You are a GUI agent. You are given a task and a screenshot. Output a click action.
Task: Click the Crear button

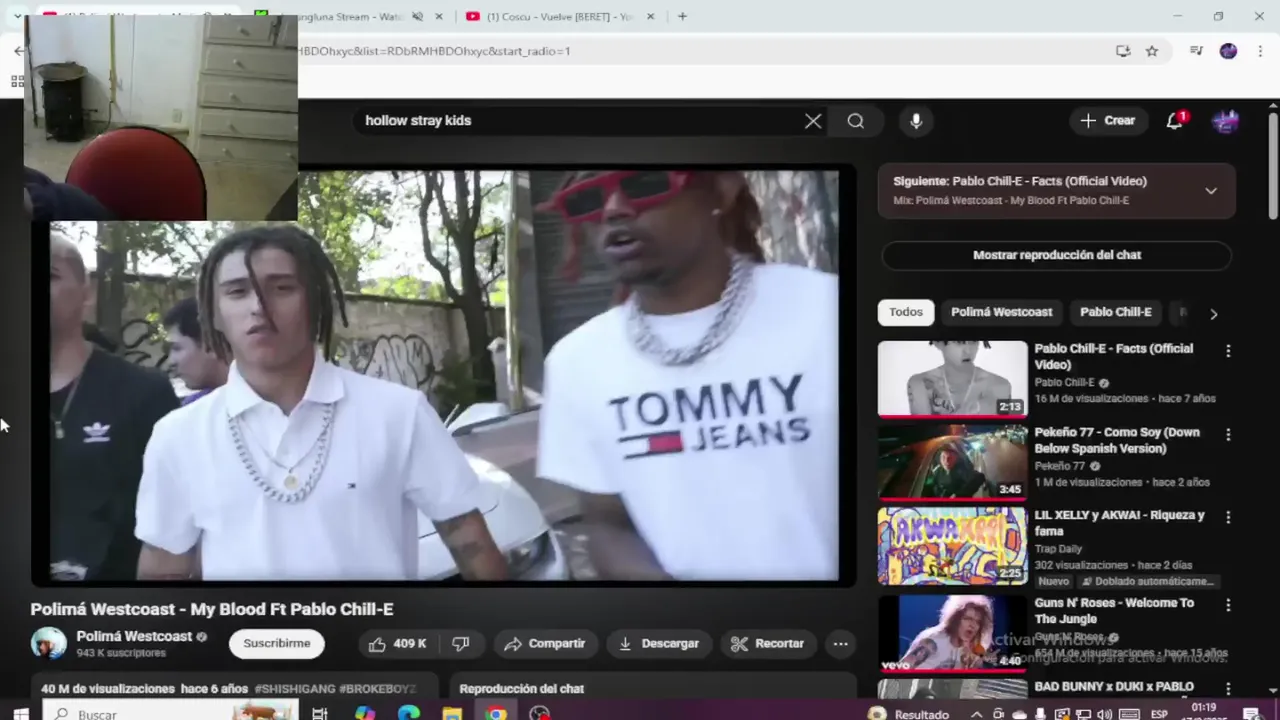[1108, 121]
